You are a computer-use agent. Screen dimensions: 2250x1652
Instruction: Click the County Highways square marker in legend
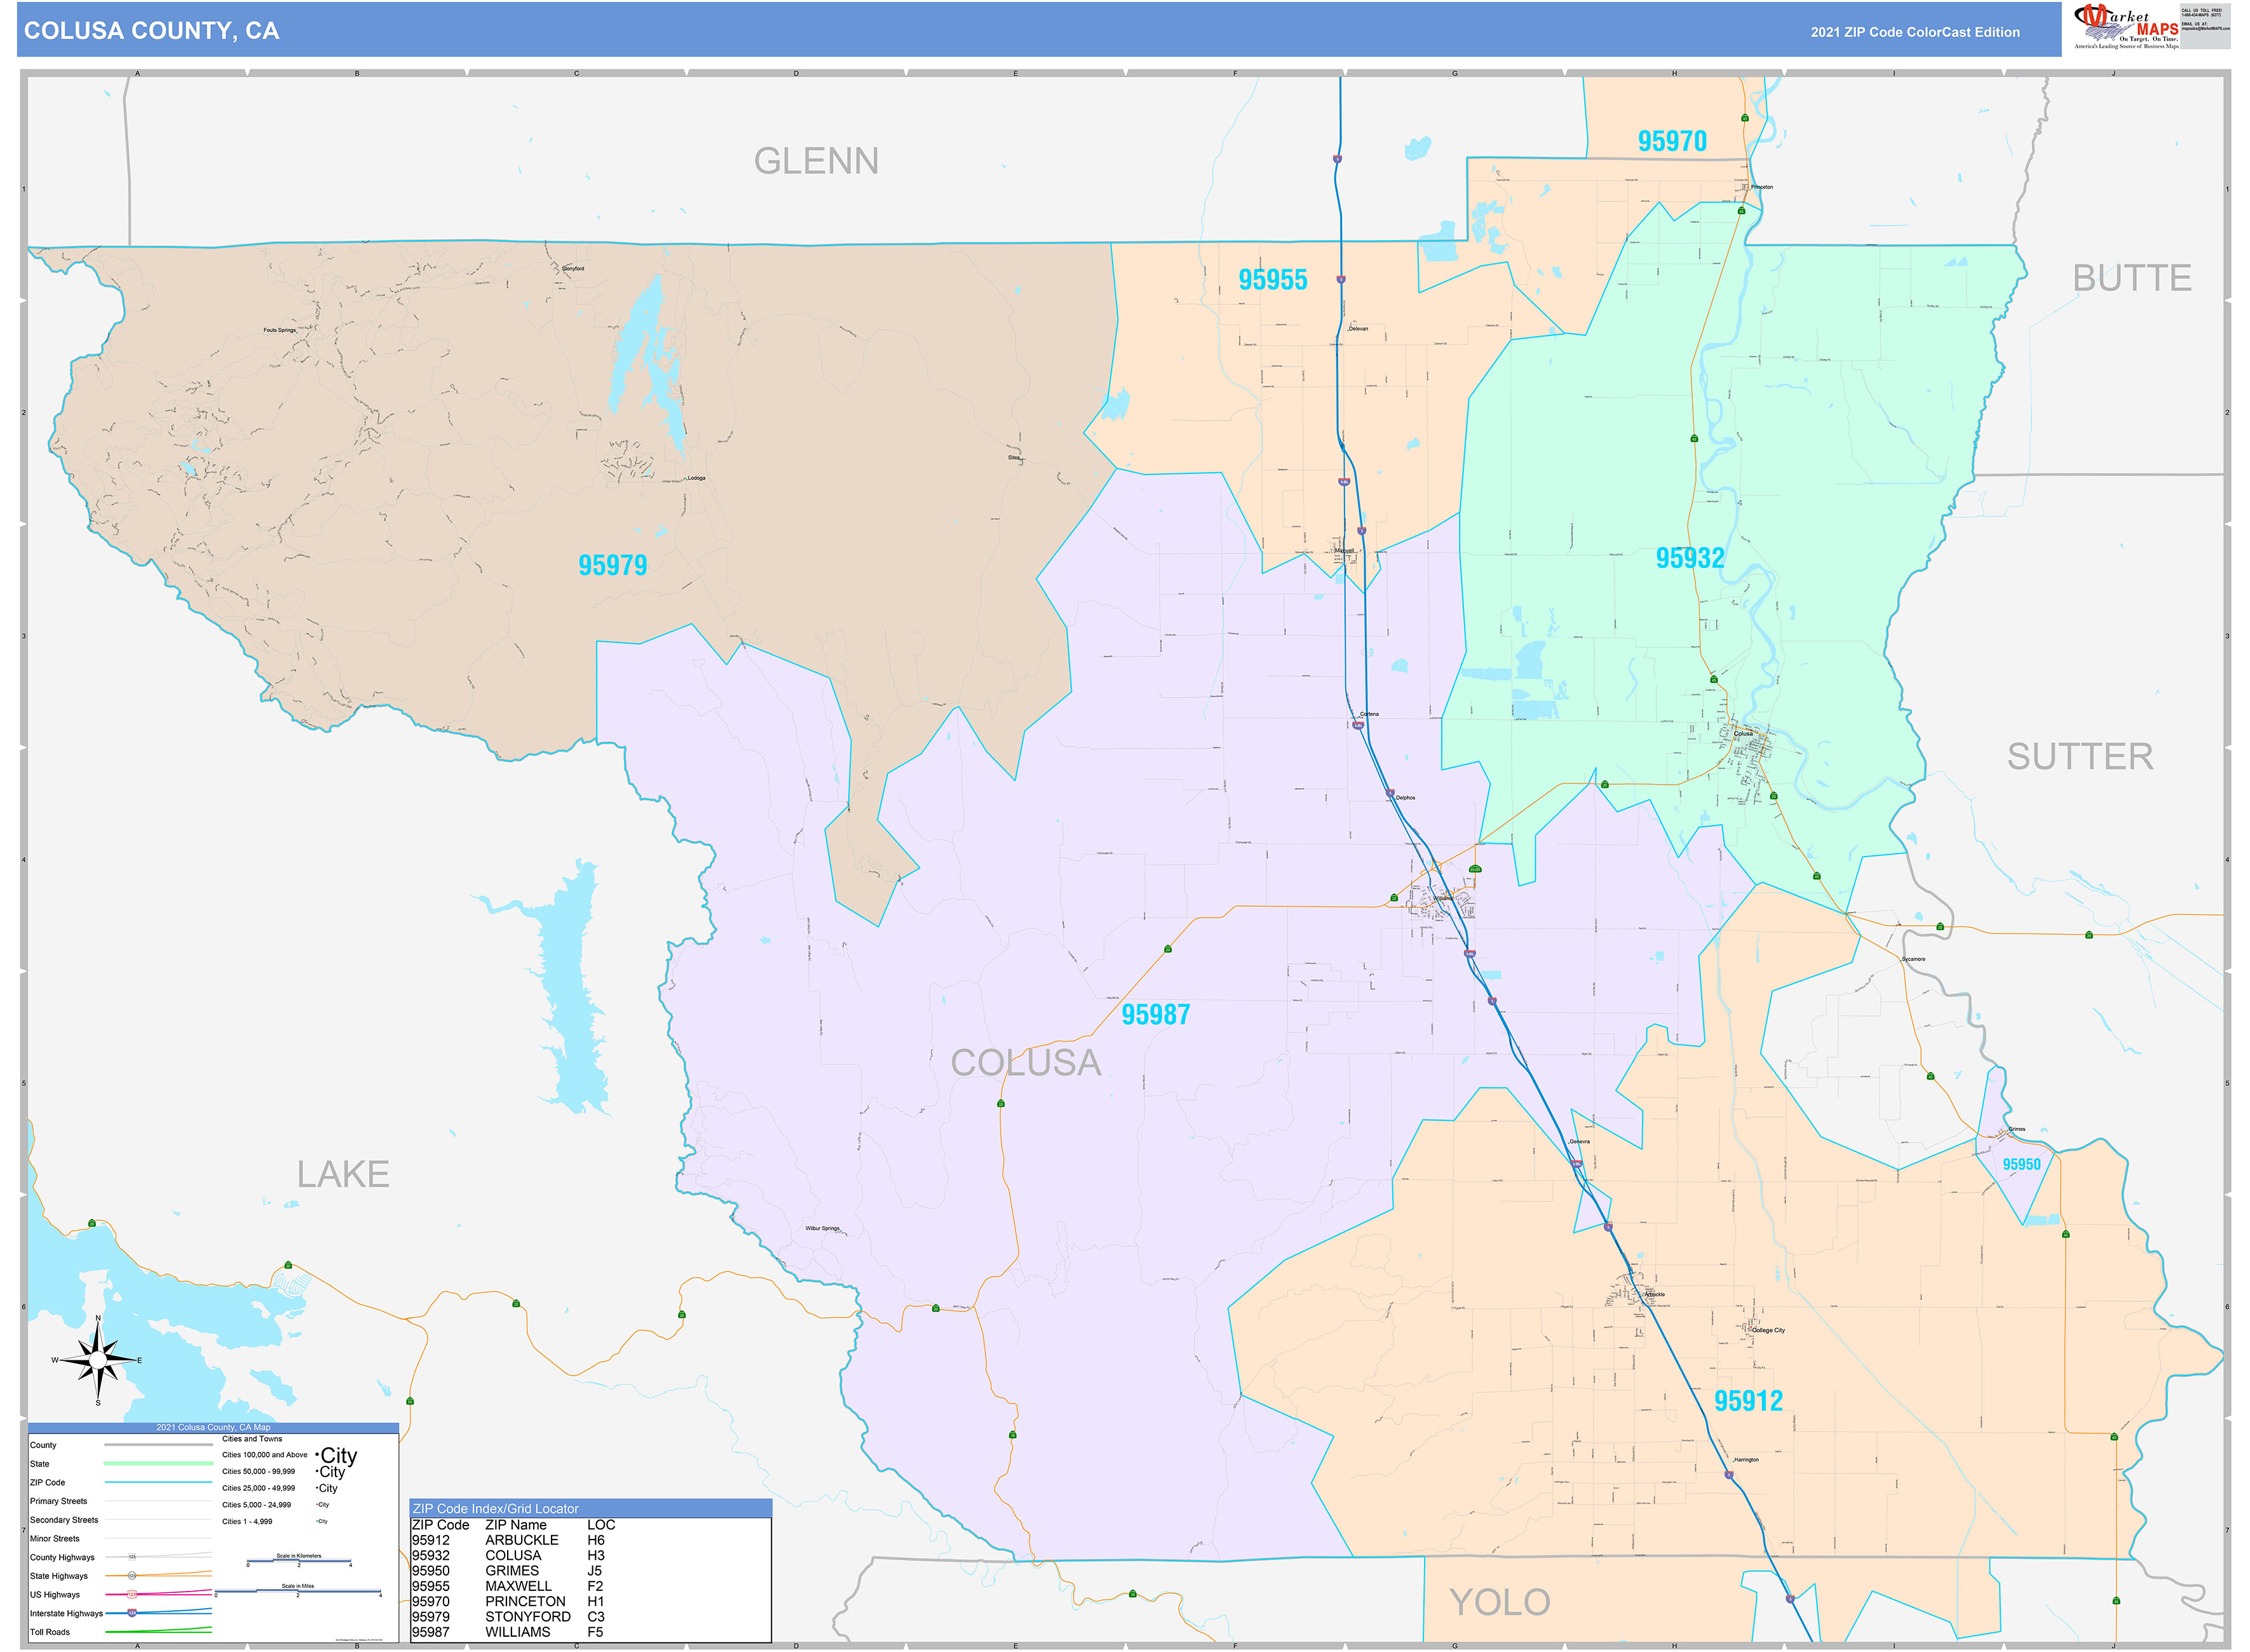click(131, 1557)
